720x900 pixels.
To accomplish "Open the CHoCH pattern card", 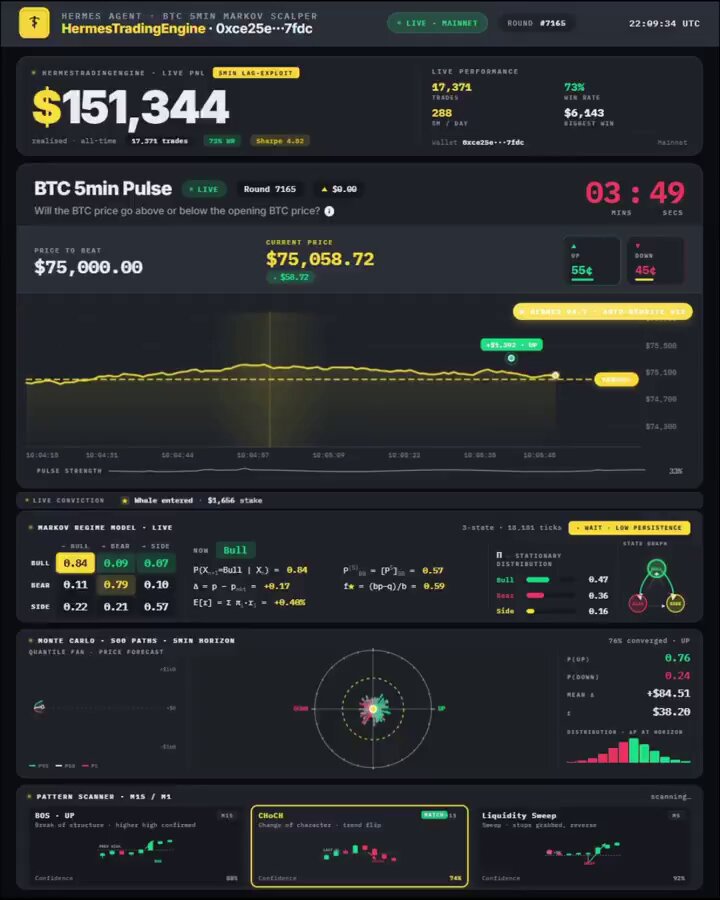I will coord(359,847).
